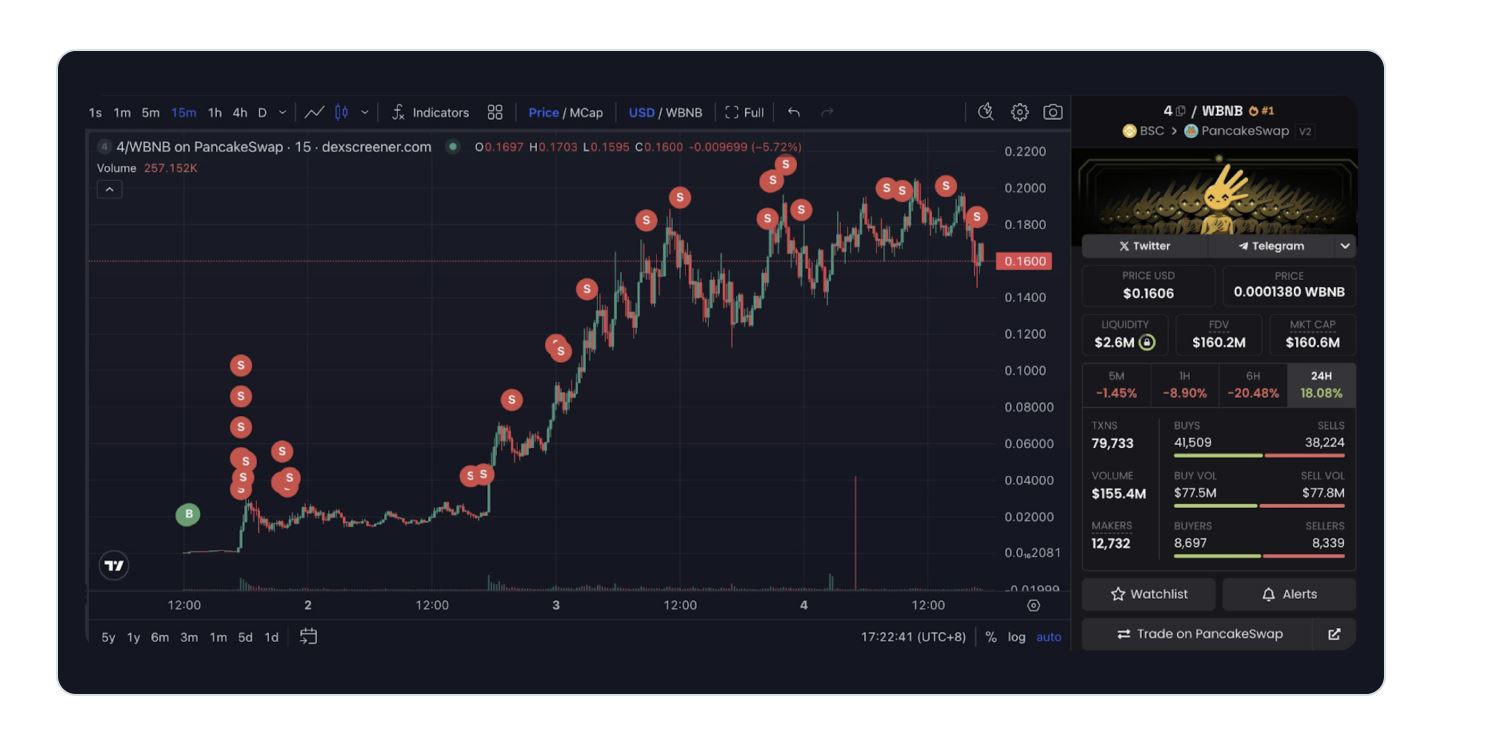Open the chart layout grid icon

tap(495, 112)
